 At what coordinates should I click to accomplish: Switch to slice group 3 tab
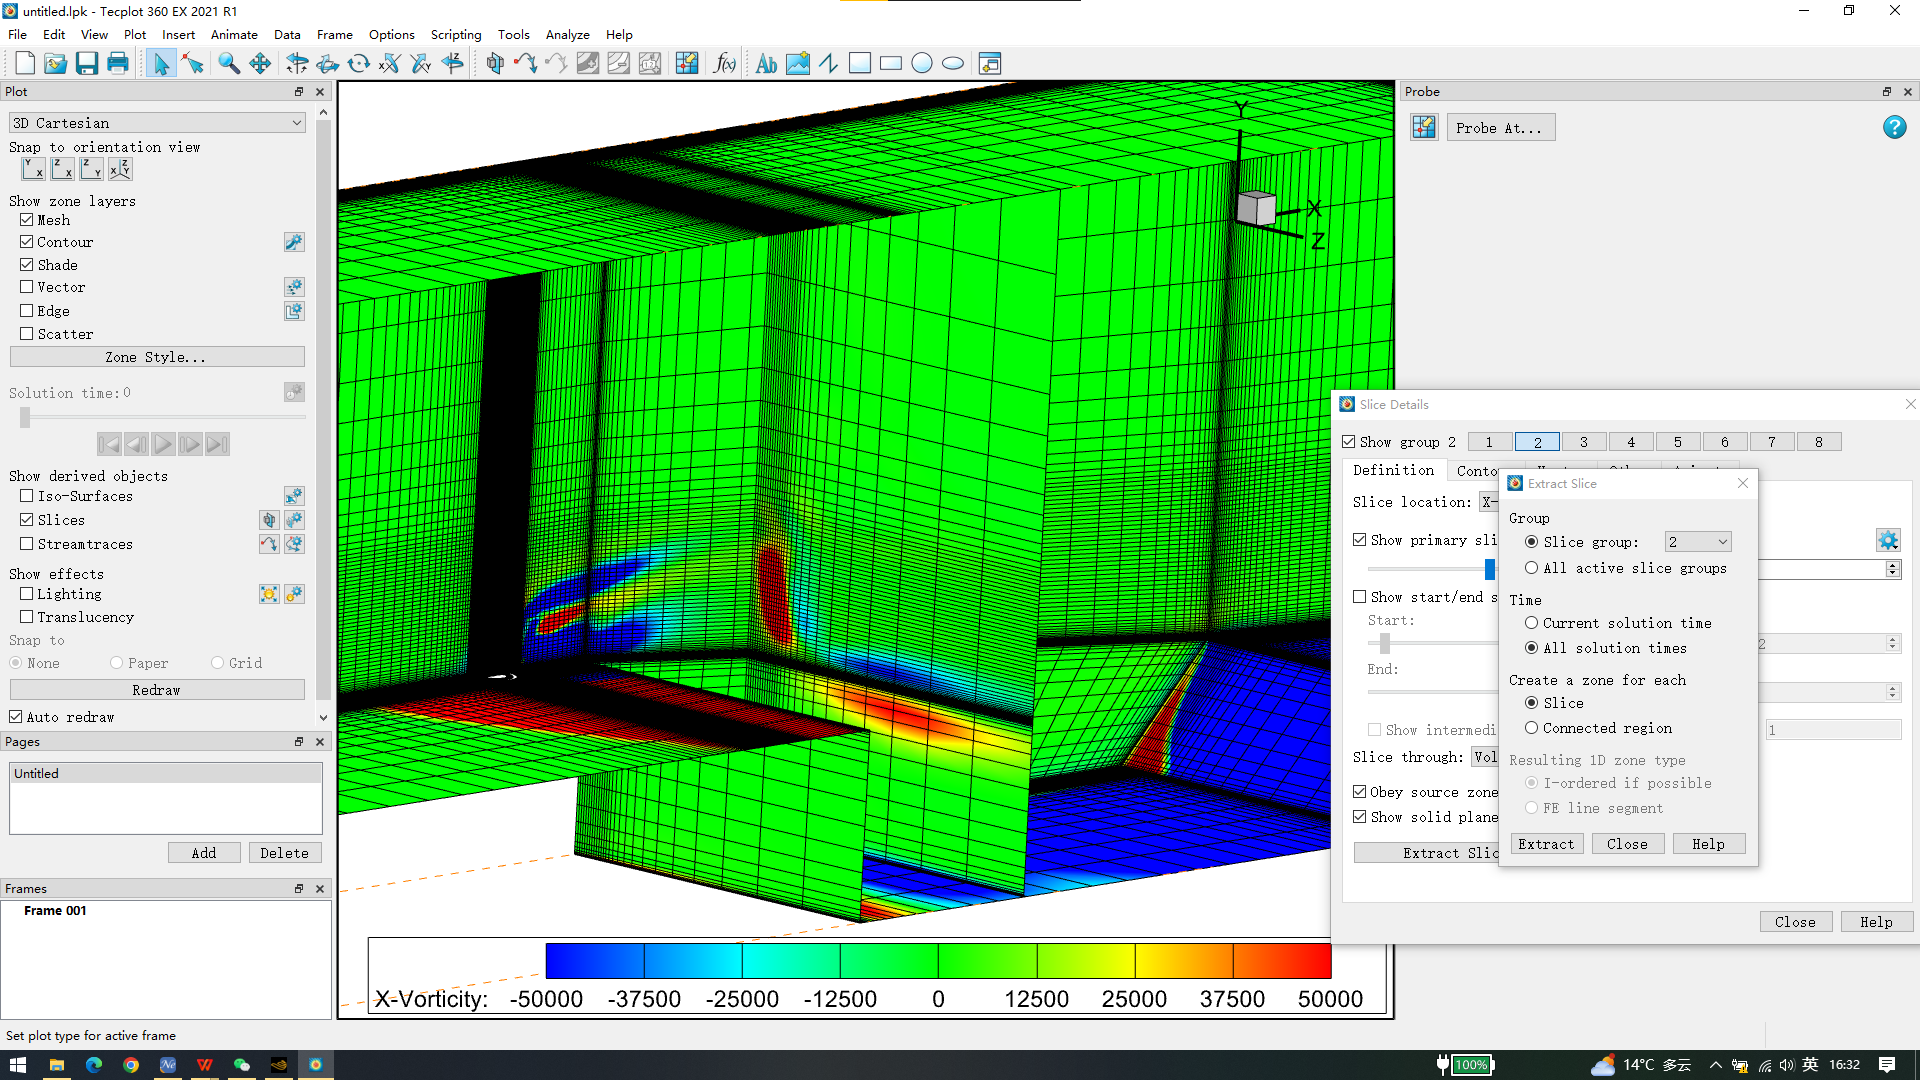[x=1583, y=442]
